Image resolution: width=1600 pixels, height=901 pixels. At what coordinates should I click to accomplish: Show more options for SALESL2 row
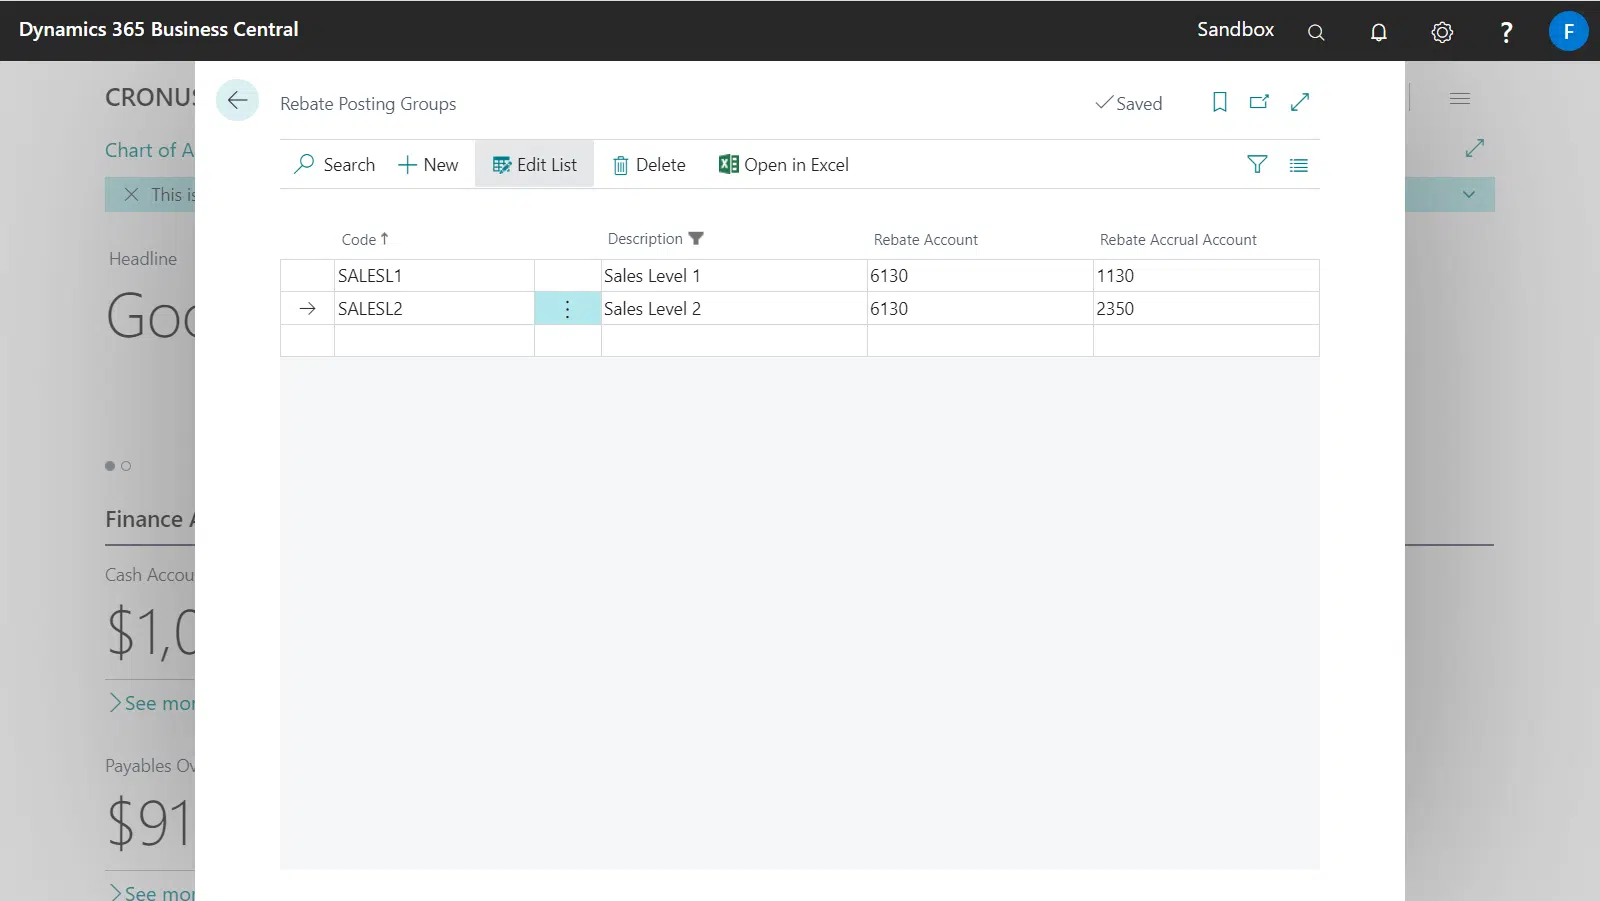[x=567, y=309]
